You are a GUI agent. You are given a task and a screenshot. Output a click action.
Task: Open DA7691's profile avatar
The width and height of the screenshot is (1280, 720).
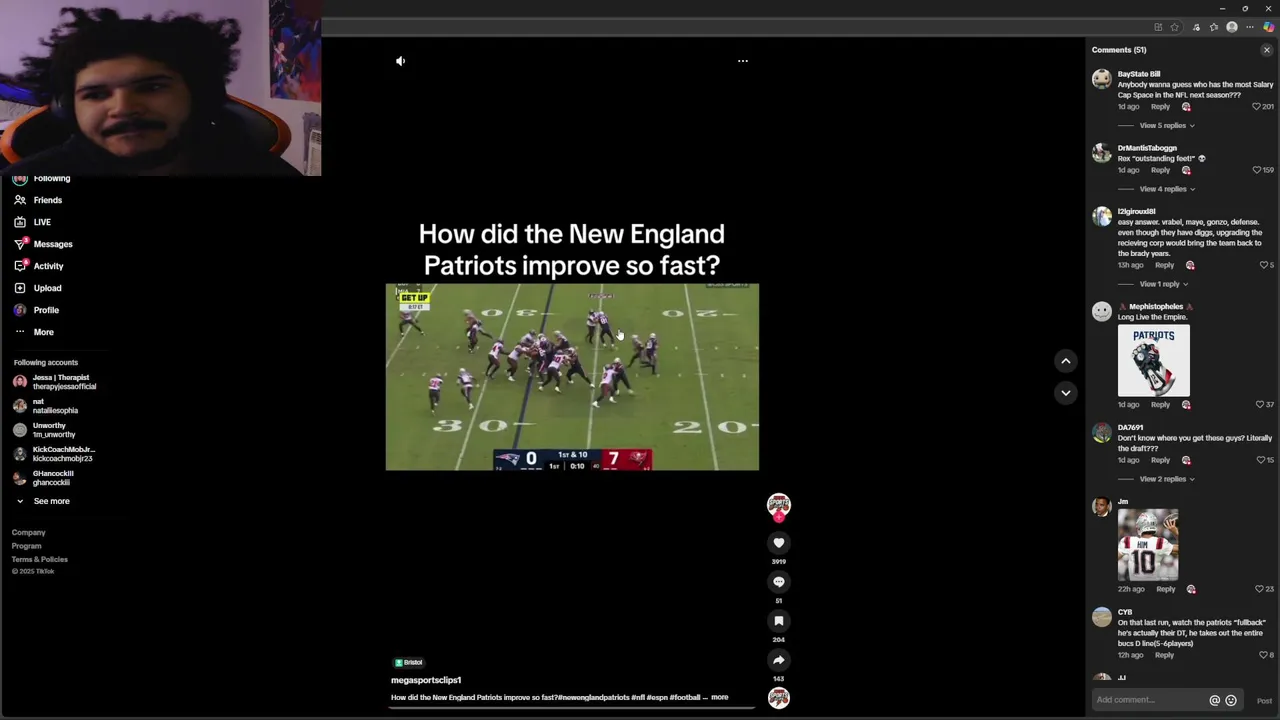point(1102,433)
